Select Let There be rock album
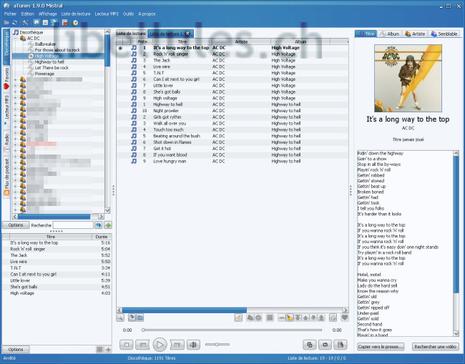Viewport: 465px width, 364px height. 51,68
